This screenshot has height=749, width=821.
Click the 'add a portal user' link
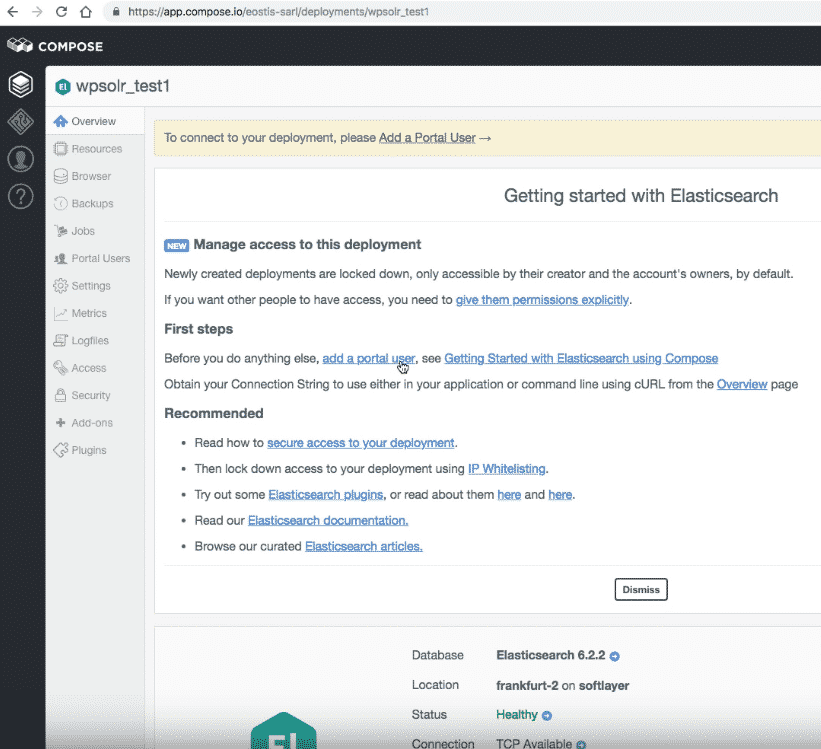click(x=369, y=358)
